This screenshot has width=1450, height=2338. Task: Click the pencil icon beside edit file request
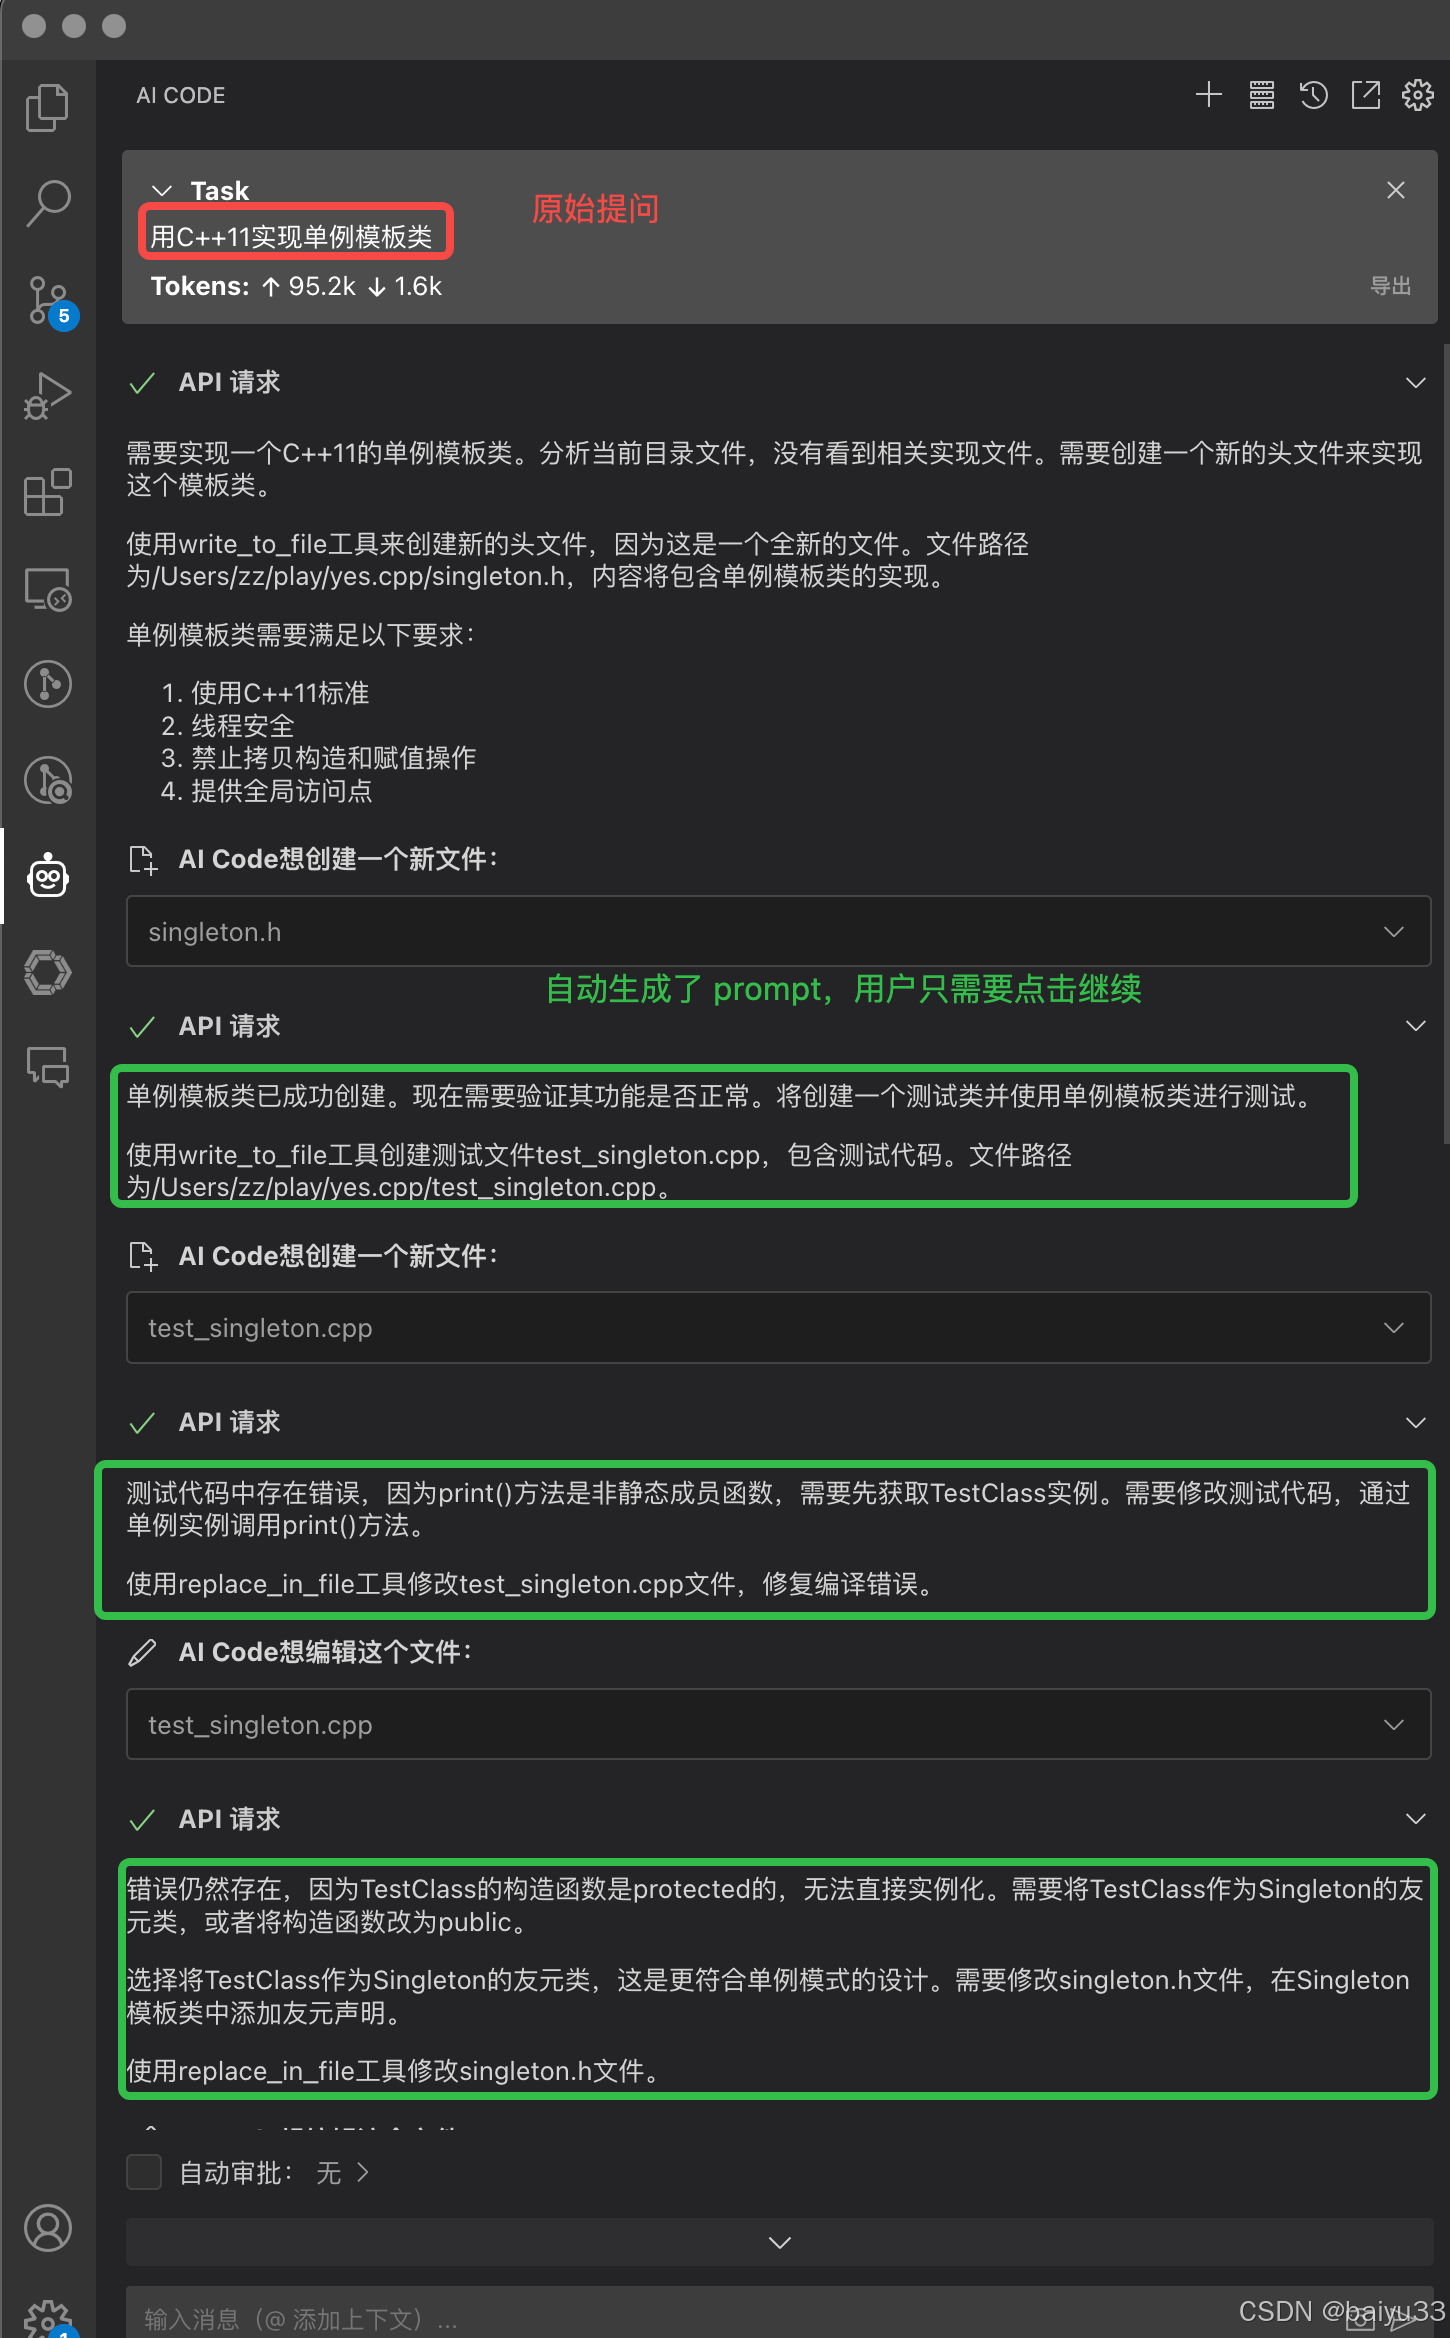pos(143,1652)
